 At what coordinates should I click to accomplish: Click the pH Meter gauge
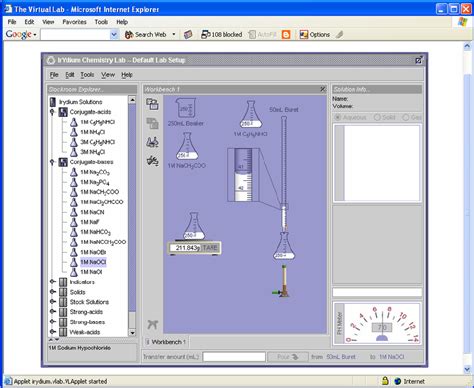click(x=377, y=323)
